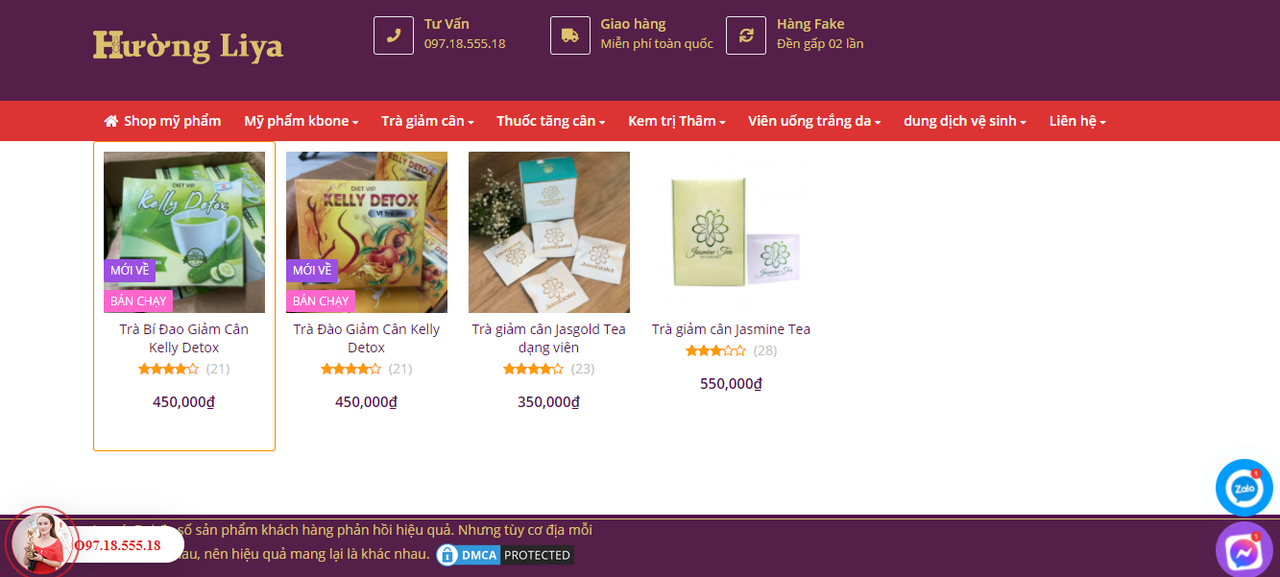The width and height of the screenshot is (1280, 577).
Task: Click the home icon in navigation bar
Action: (111, 121)
